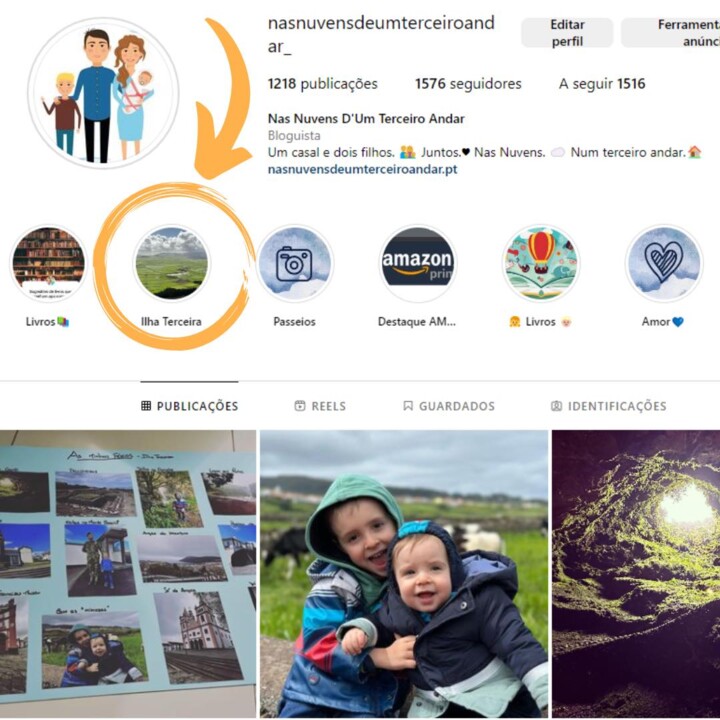This screenshot has width=720, height=720.
Task: Open the photo collage poster post
Action: tap(128, 574)
